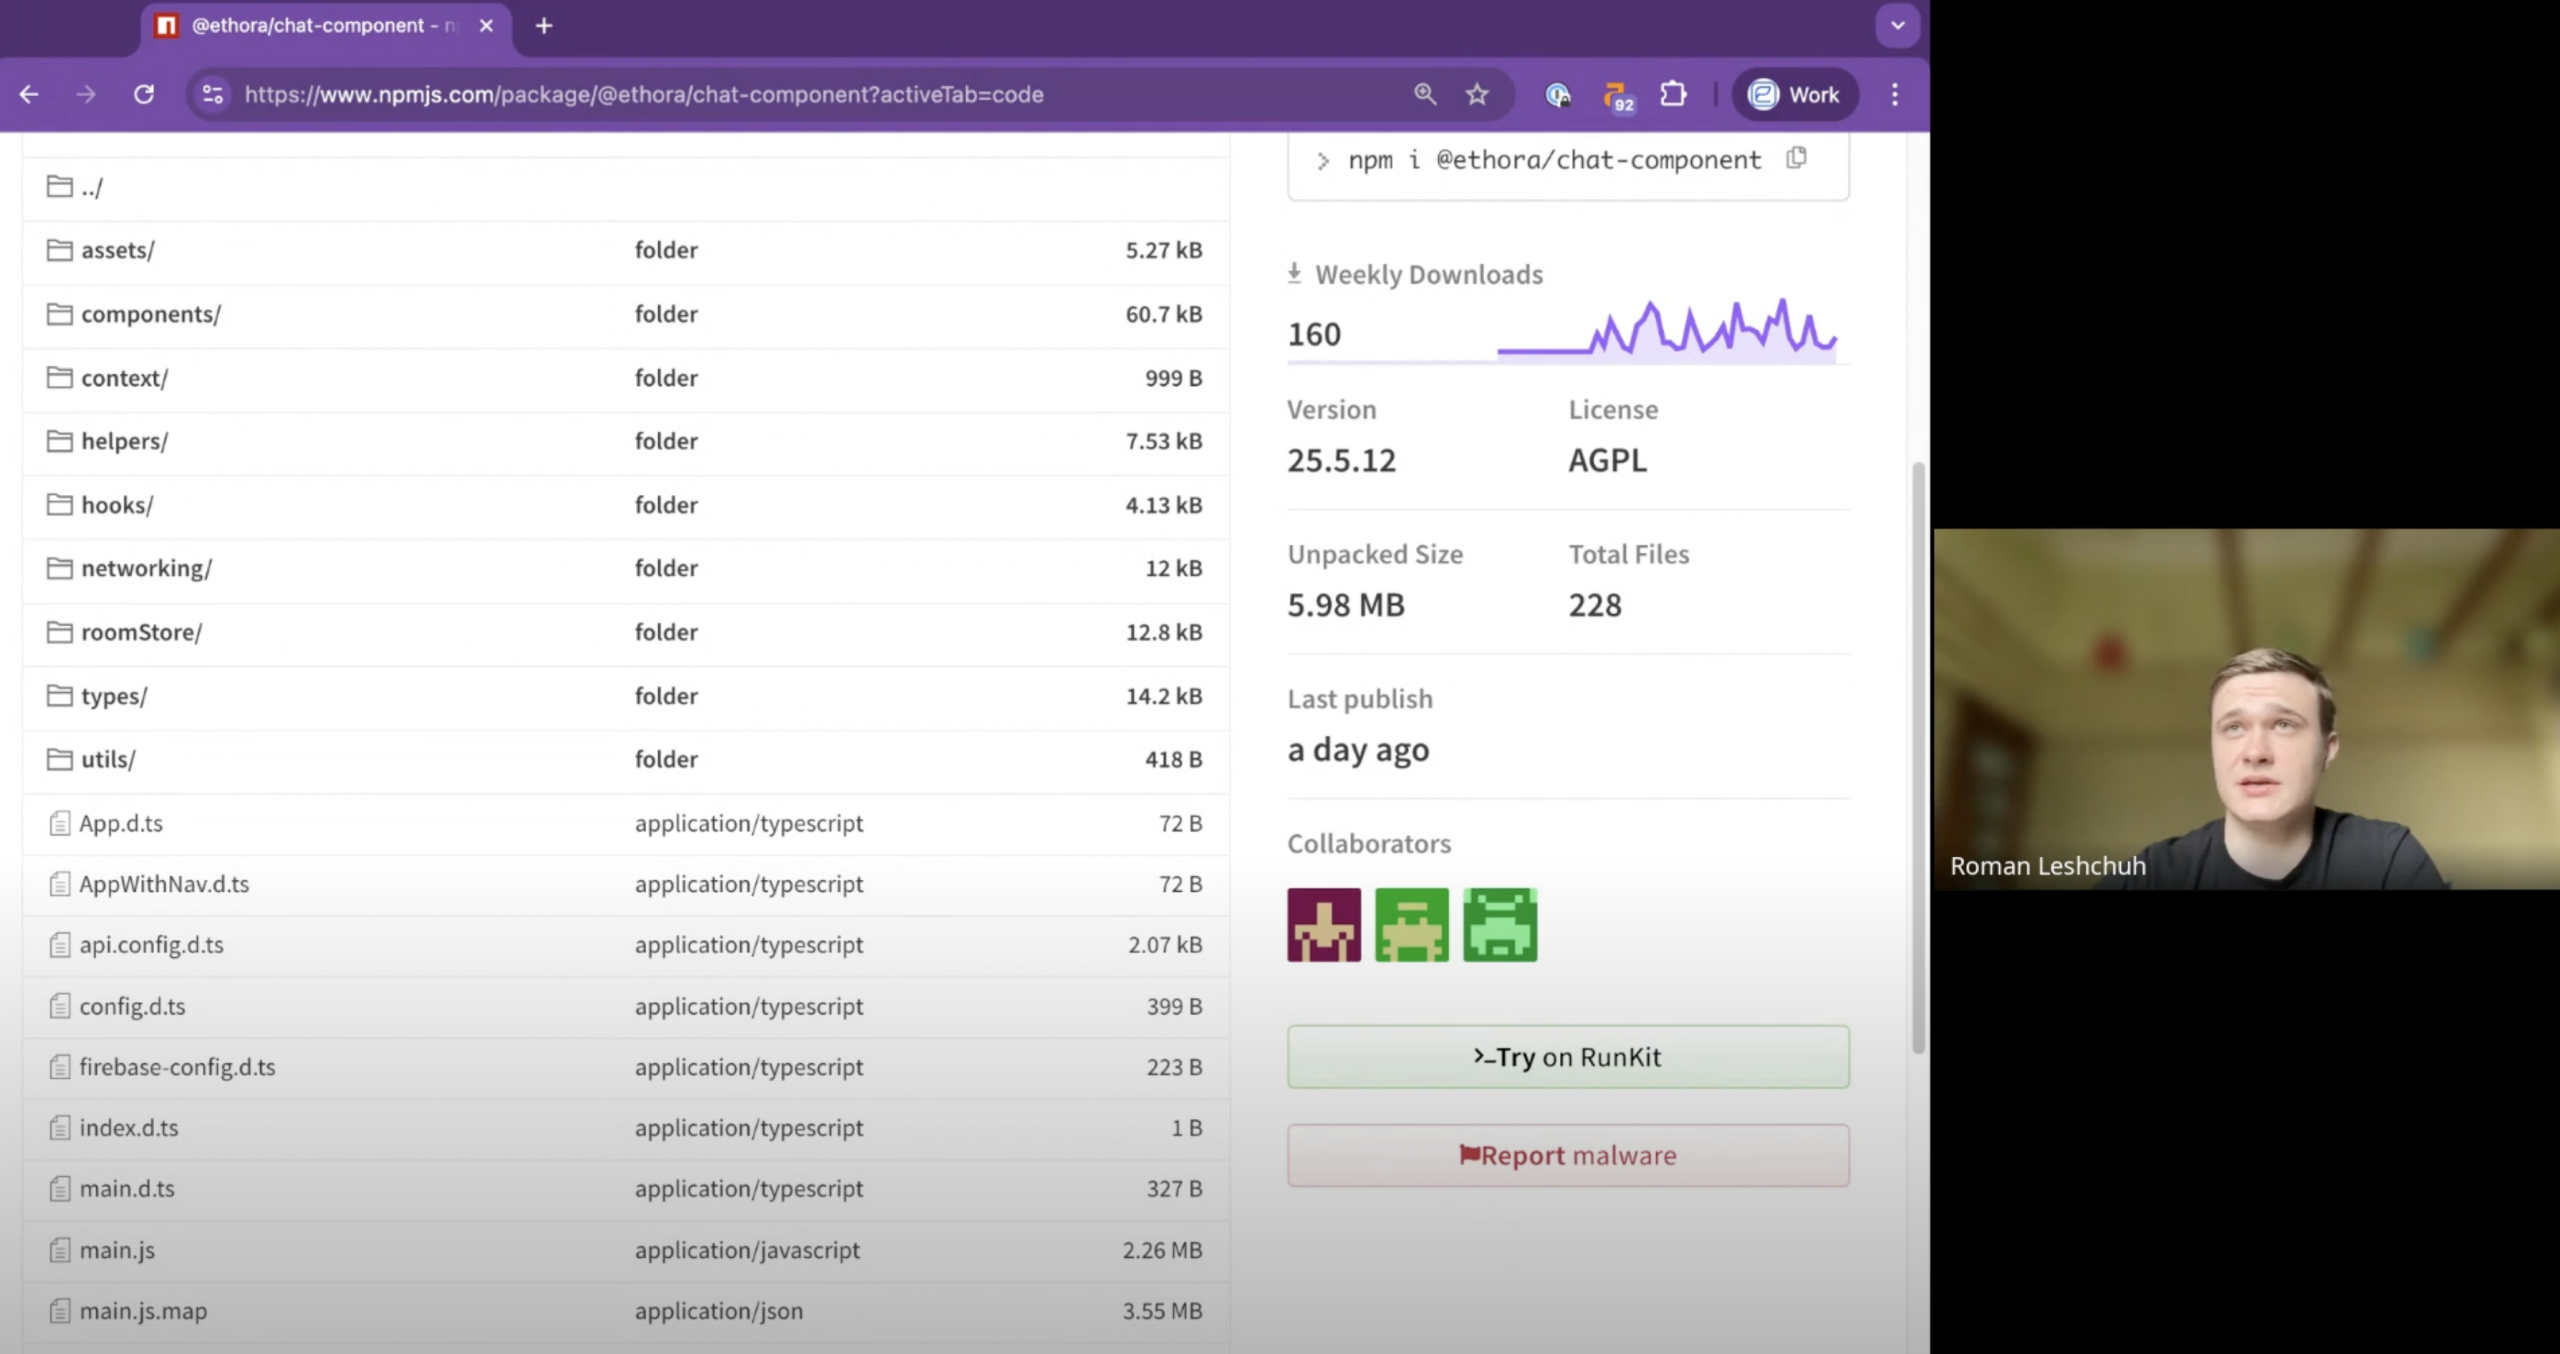Screen dimensions: 2560x1354
Task: Click Roman Leshchuh's video thumbnail
Action: 2246,709
